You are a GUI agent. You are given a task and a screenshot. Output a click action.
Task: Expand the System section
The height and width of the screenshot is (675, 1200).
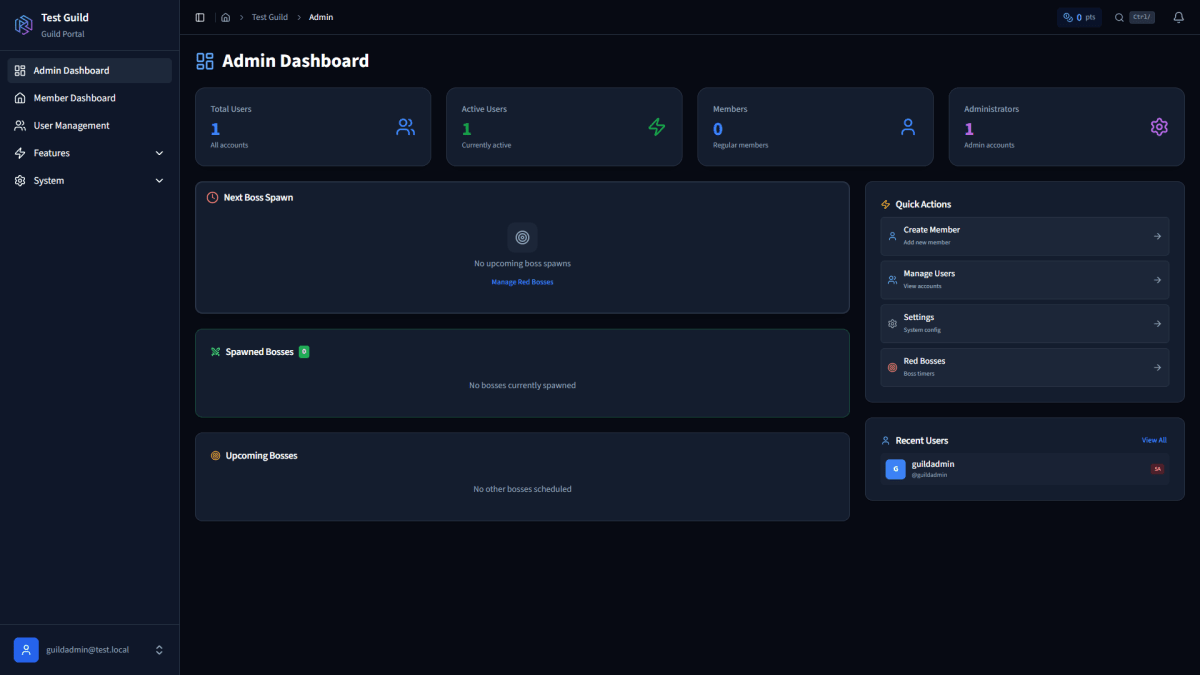coord(89,180)
